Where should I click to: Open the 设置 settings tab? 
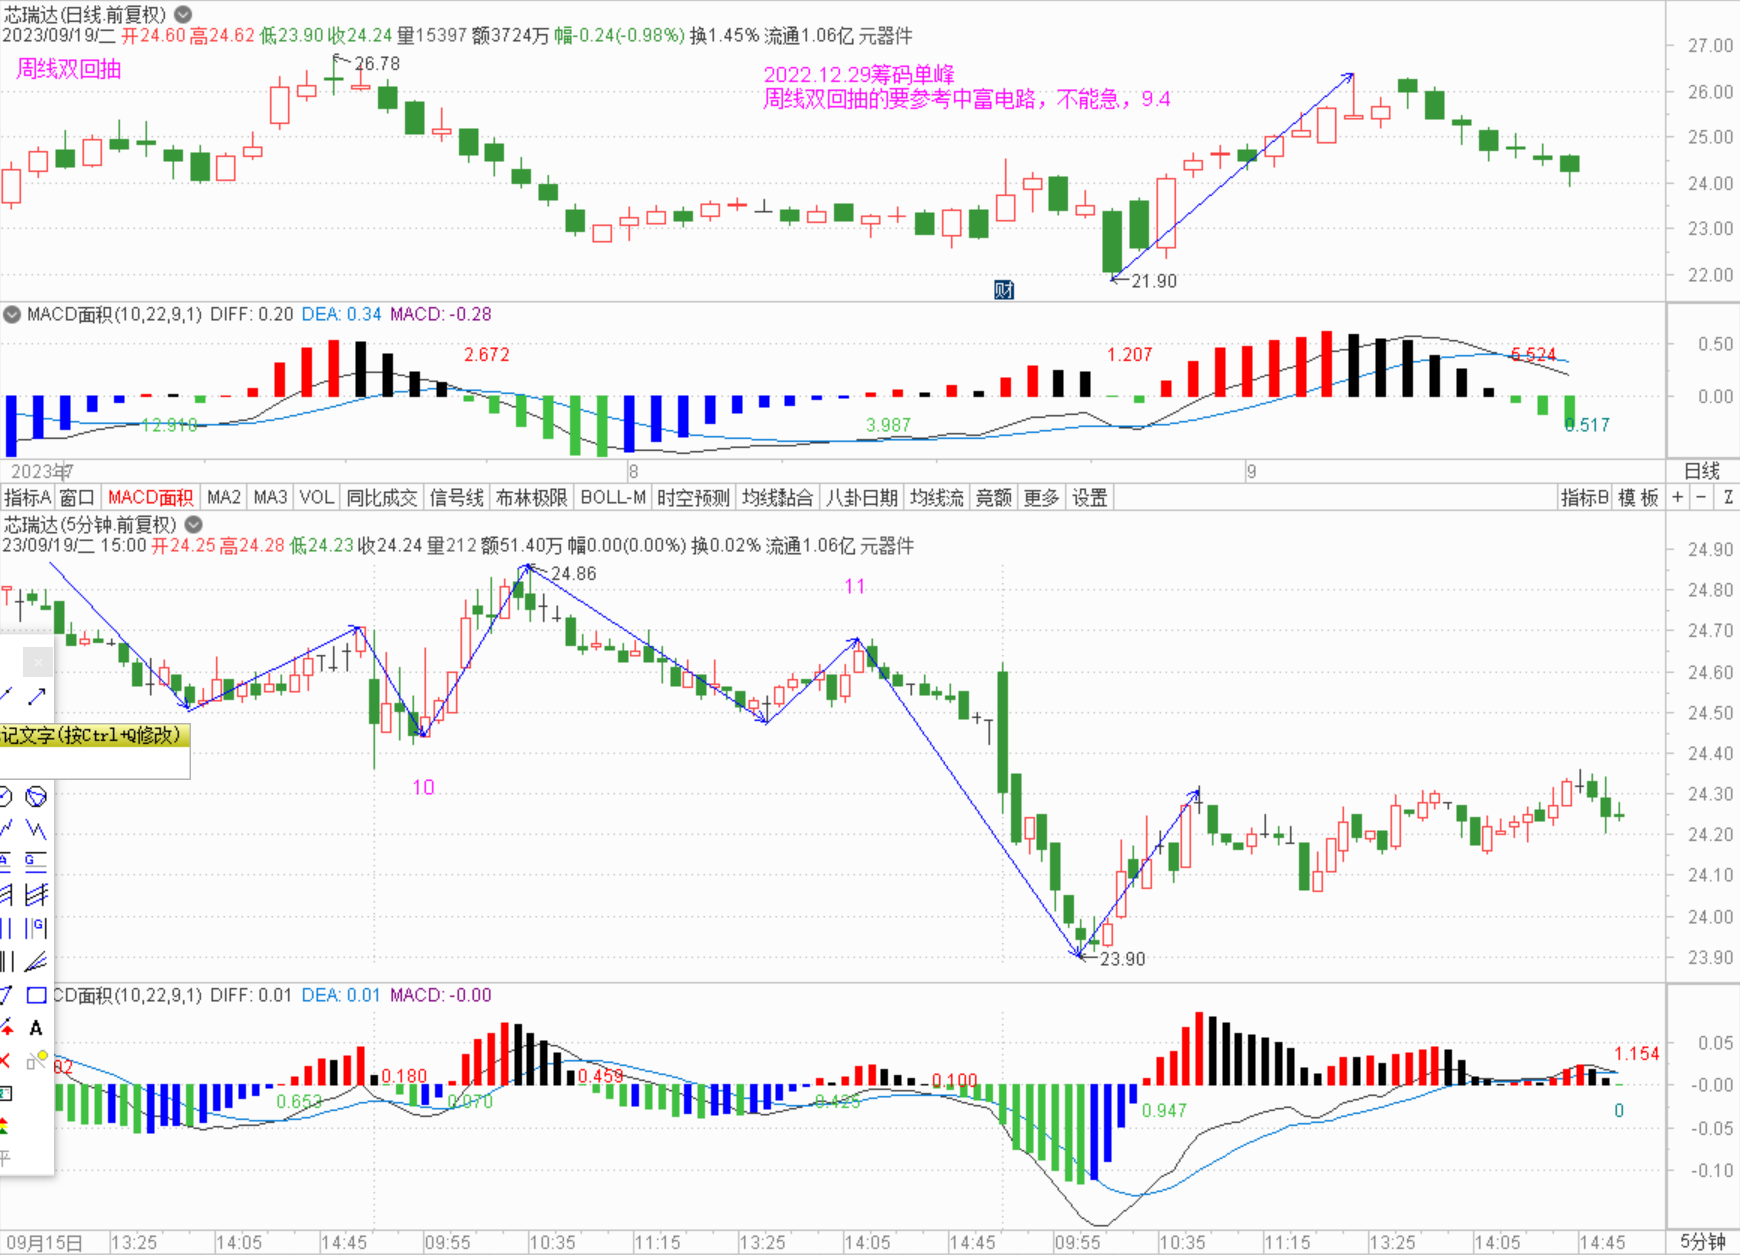coord(1089,498)
